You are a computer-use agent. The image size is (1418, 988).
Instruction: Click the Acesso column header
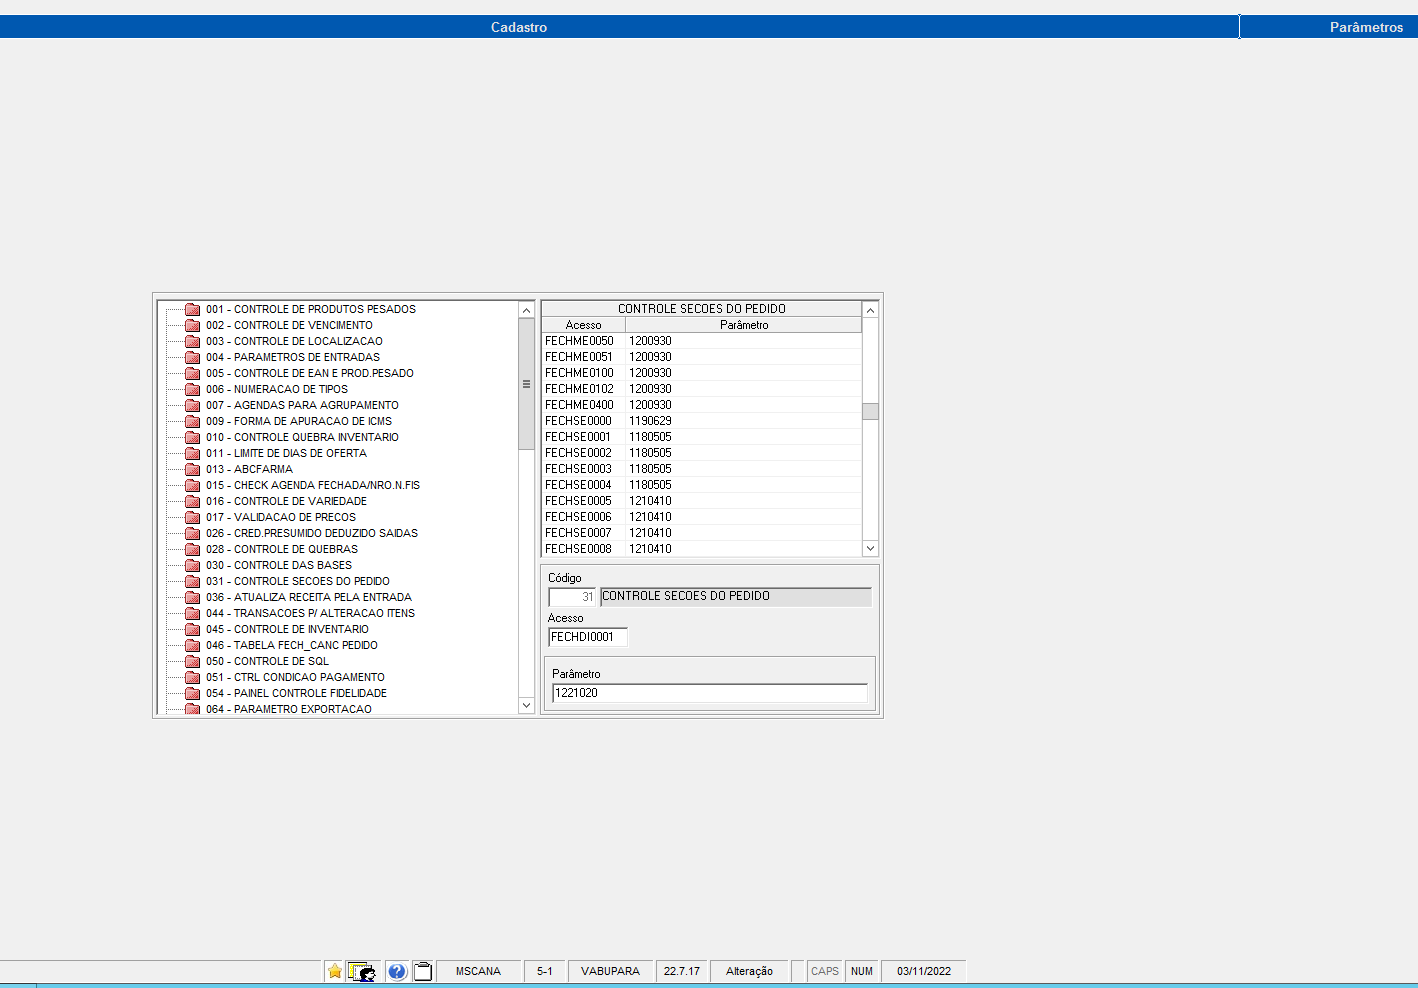coord(583,325)
